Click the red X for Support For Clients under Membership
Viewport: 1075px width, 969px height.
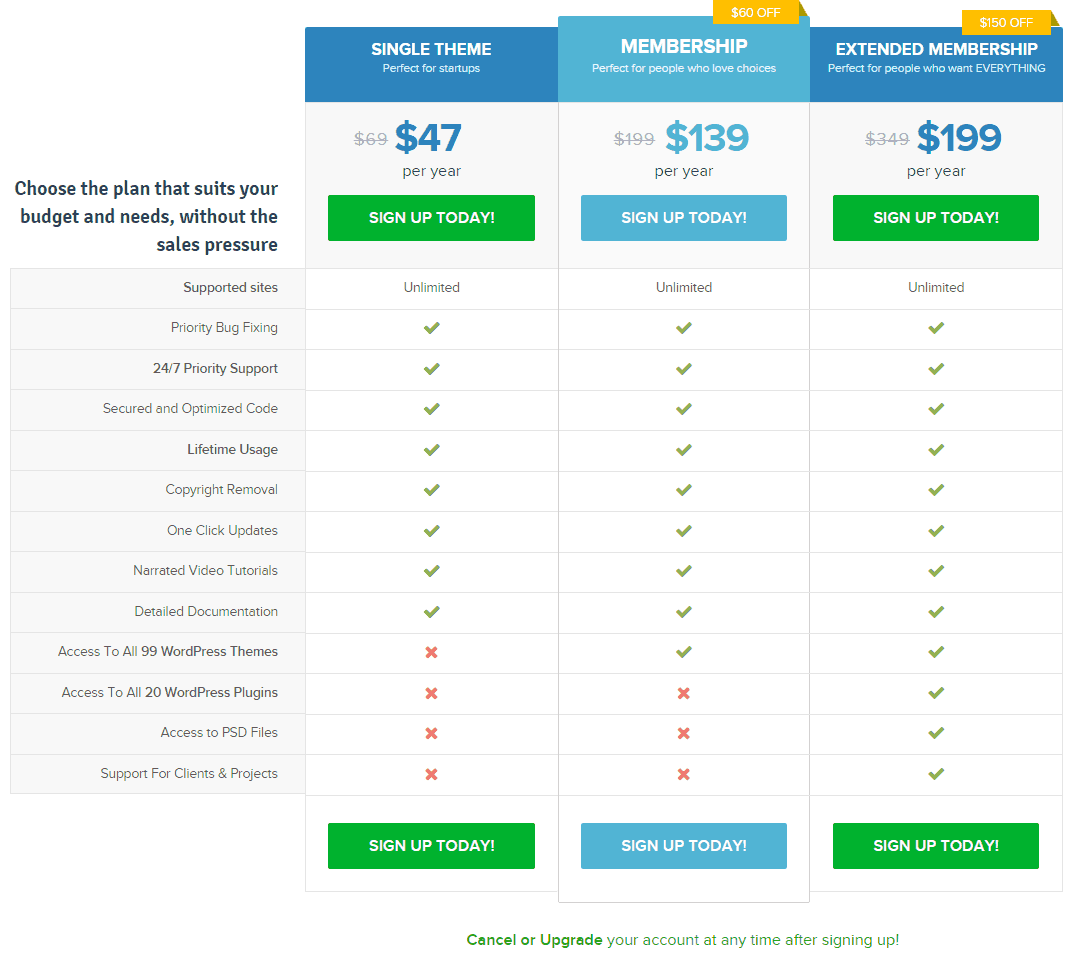click(683, 774)
